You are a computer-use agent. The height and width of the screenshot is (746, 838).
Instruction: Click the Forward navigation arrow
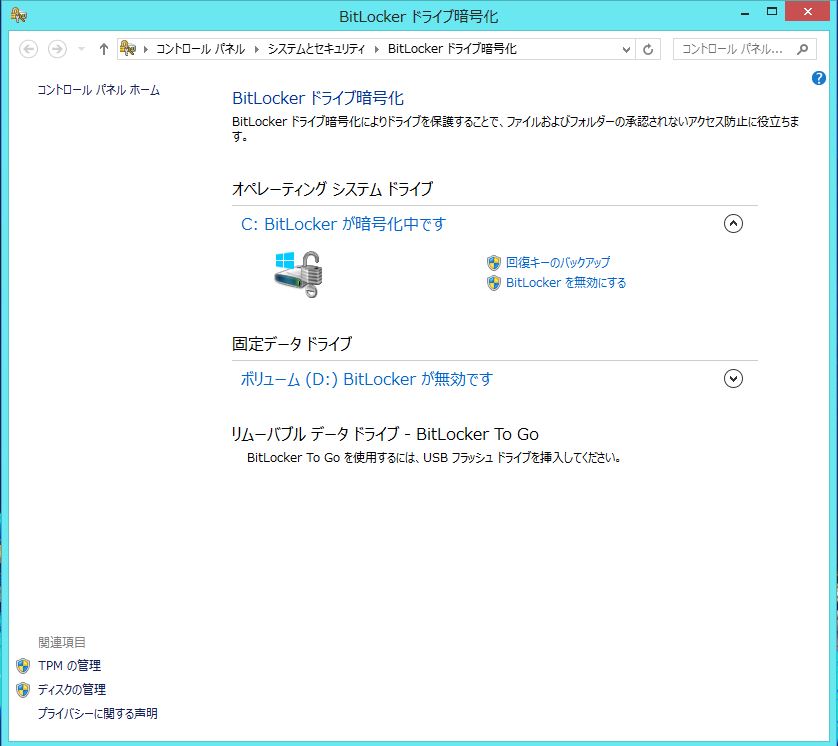(x=57, y=49)
